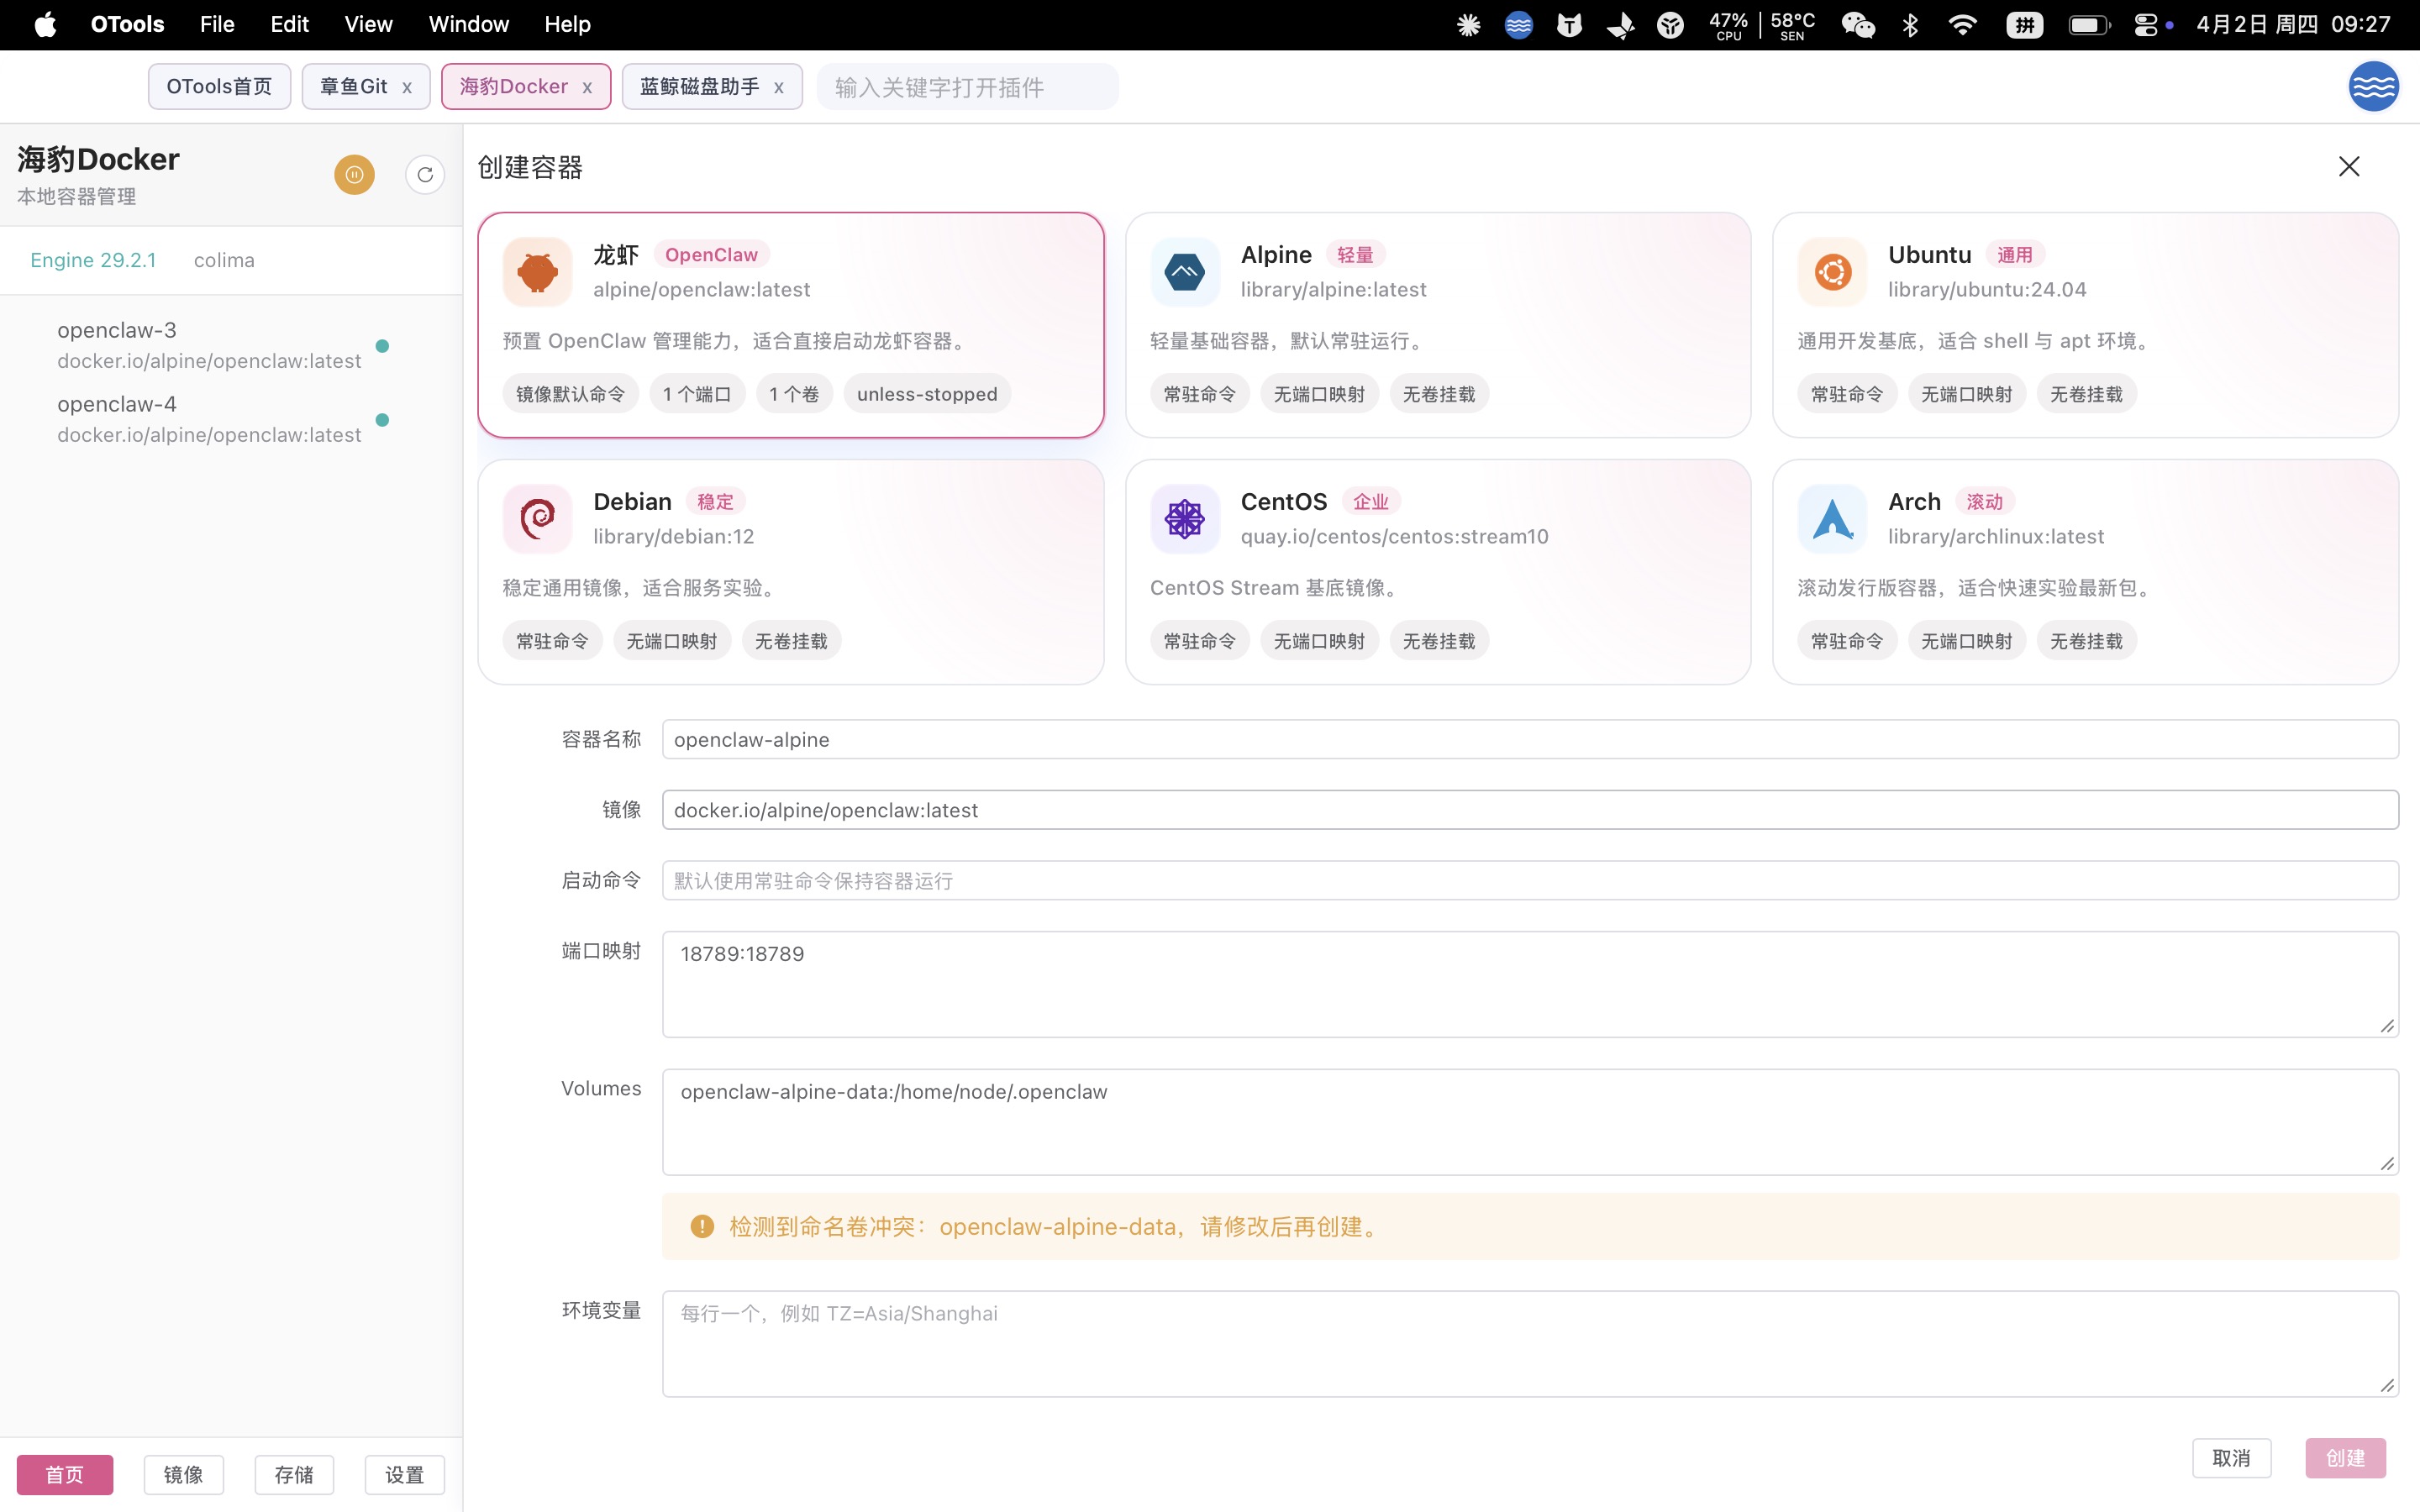Open the blue wave profile avatar

[2373, 87]
